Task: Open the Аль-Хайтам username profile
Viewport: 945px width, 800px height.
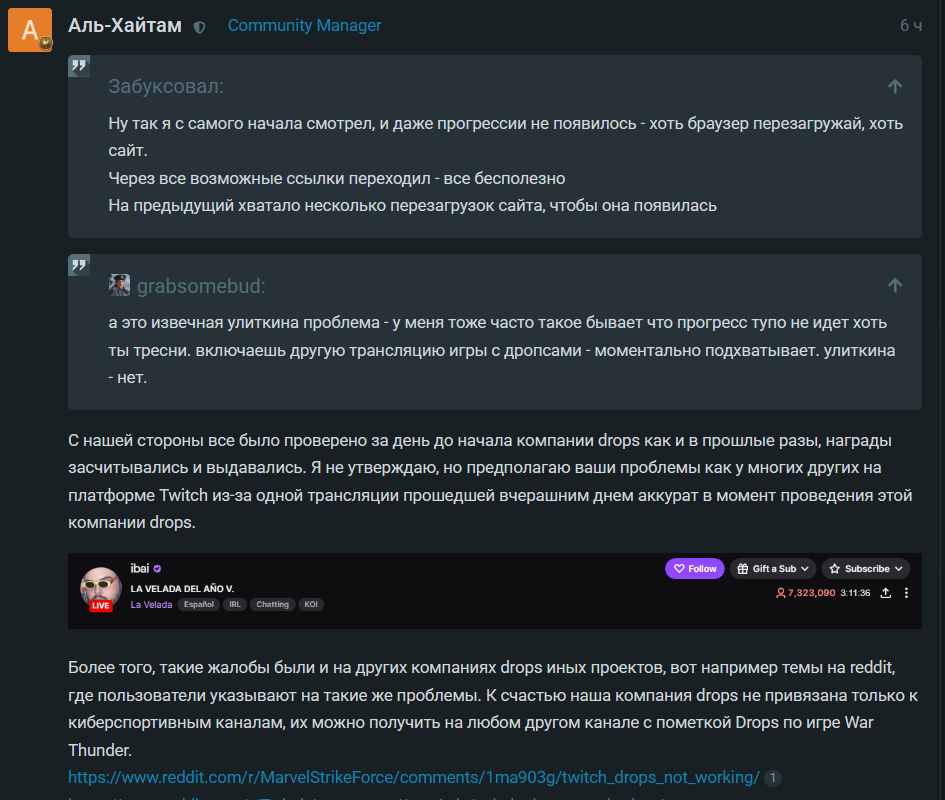Action: click(x=125, y=25)
